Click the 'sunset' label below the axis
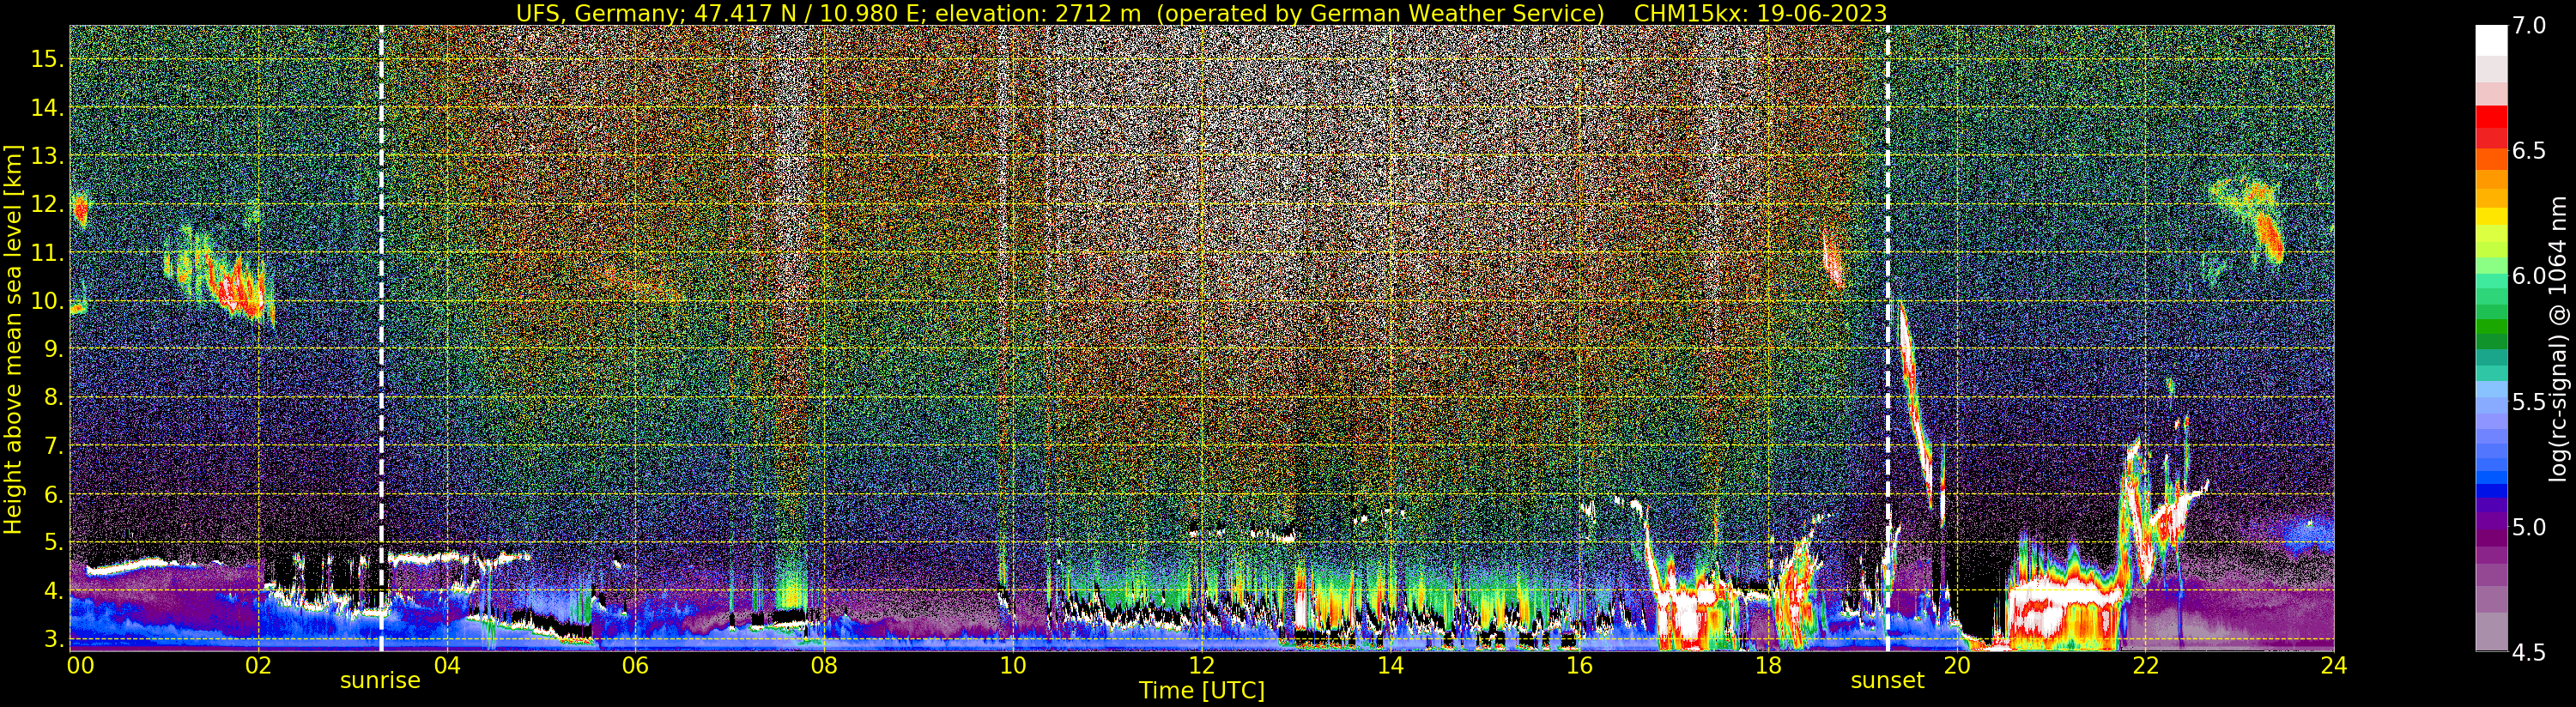This screenshot has height=707, width=2576. pos(1887,681)
